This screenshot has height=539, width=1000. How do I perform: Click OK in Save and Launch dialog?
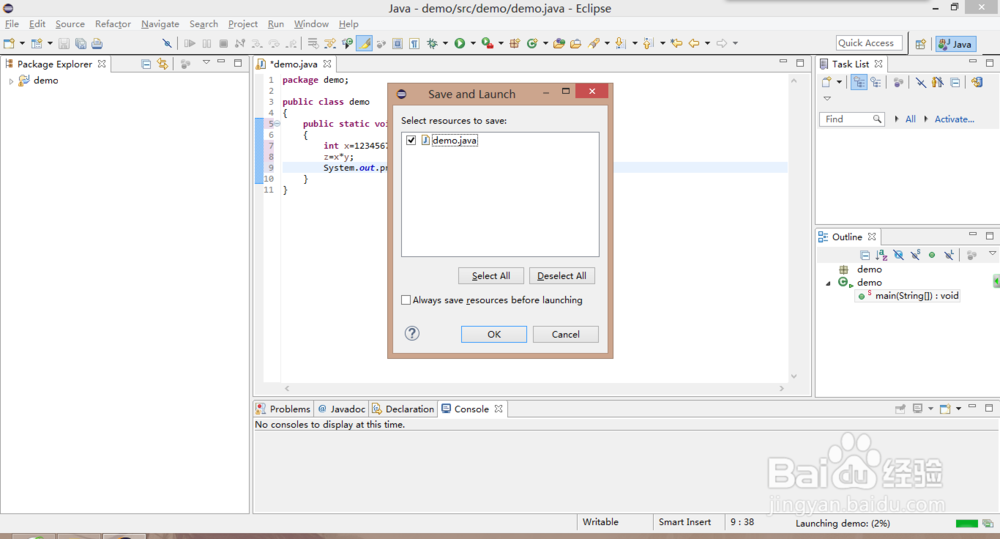(494, 334)
